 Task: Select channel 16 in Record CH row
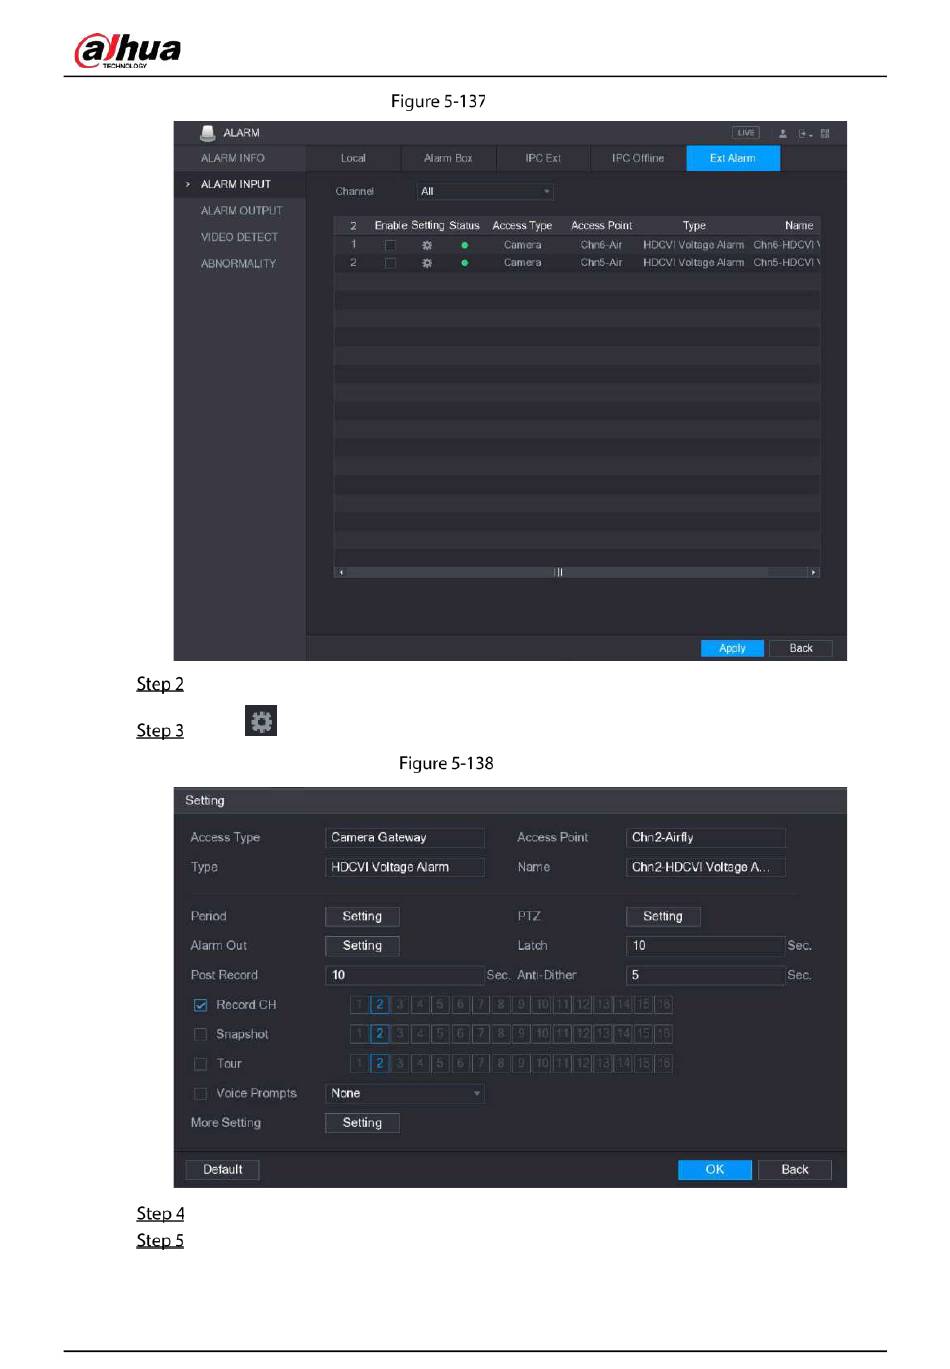(x=664, y=1005)
